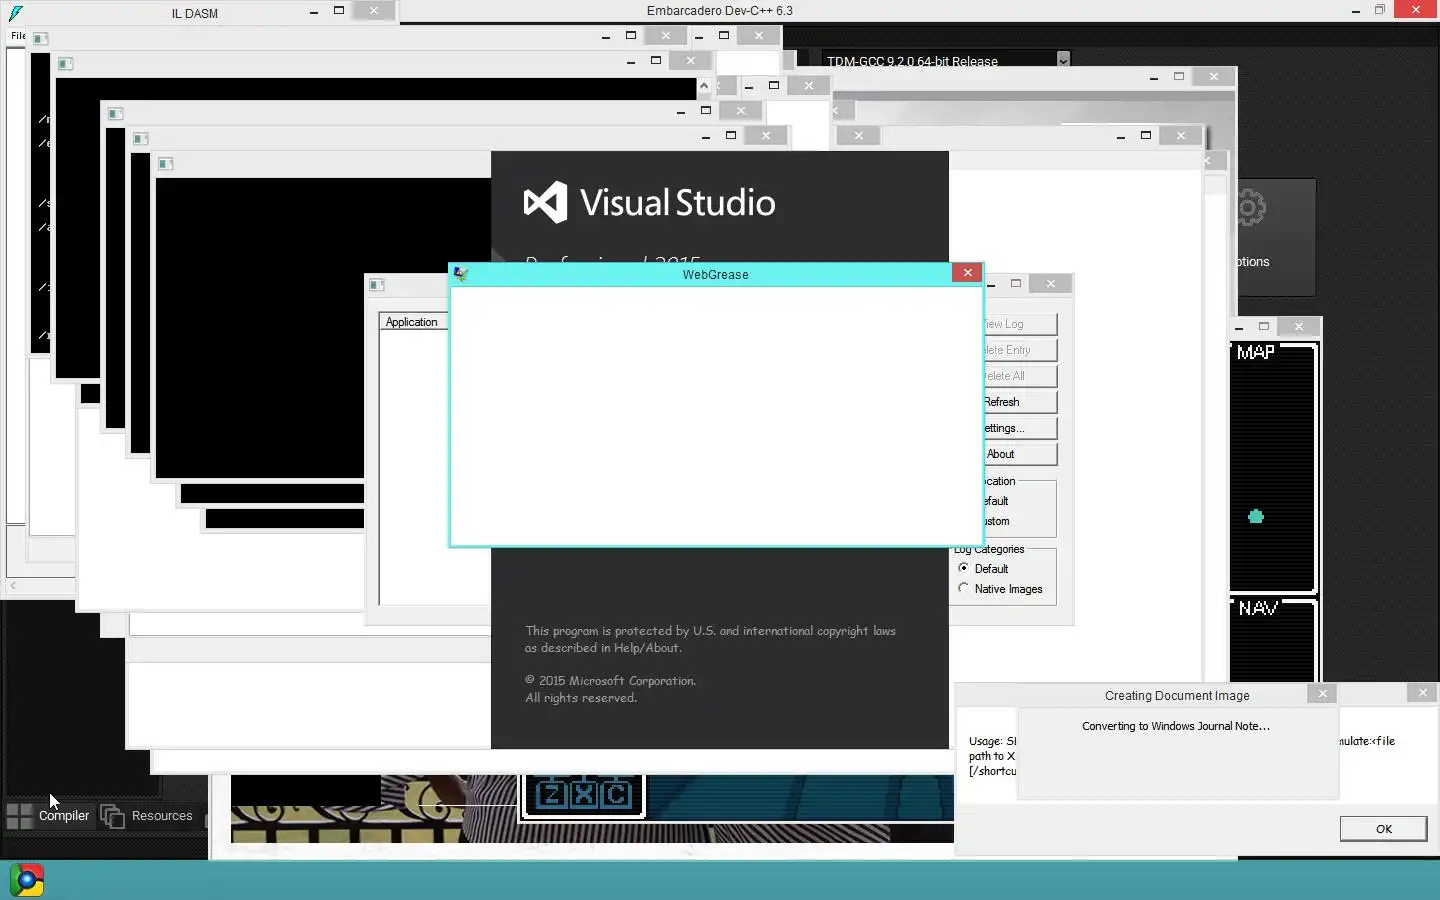This screenshot has height=900, width=1440.
Task: Close the Creating Document Image dialog
Action: click(1322, 693)
